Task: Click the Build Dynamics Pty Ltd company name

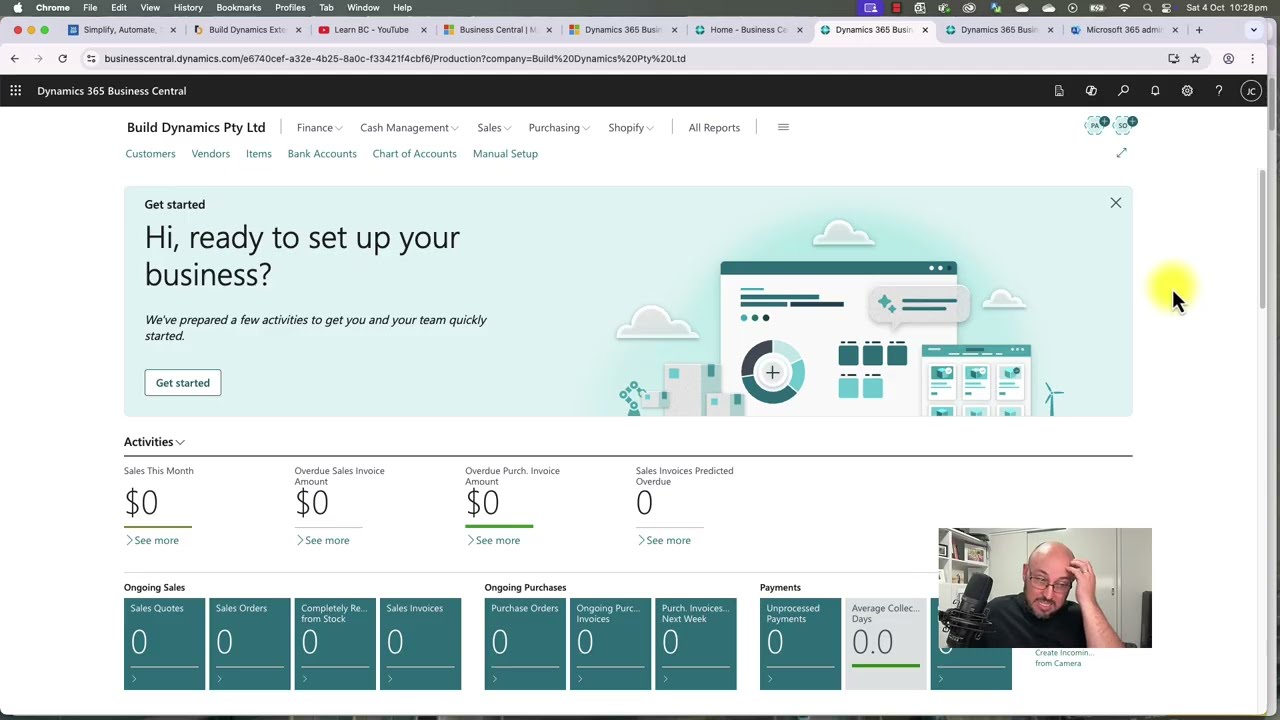Action: tap(196, 128)
